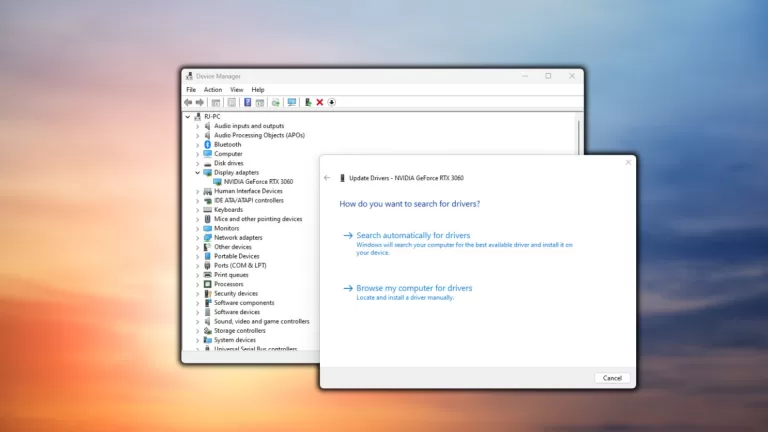
Task: Expand the Other devices category
Action: pyautogui.click(x=197, y=247)
